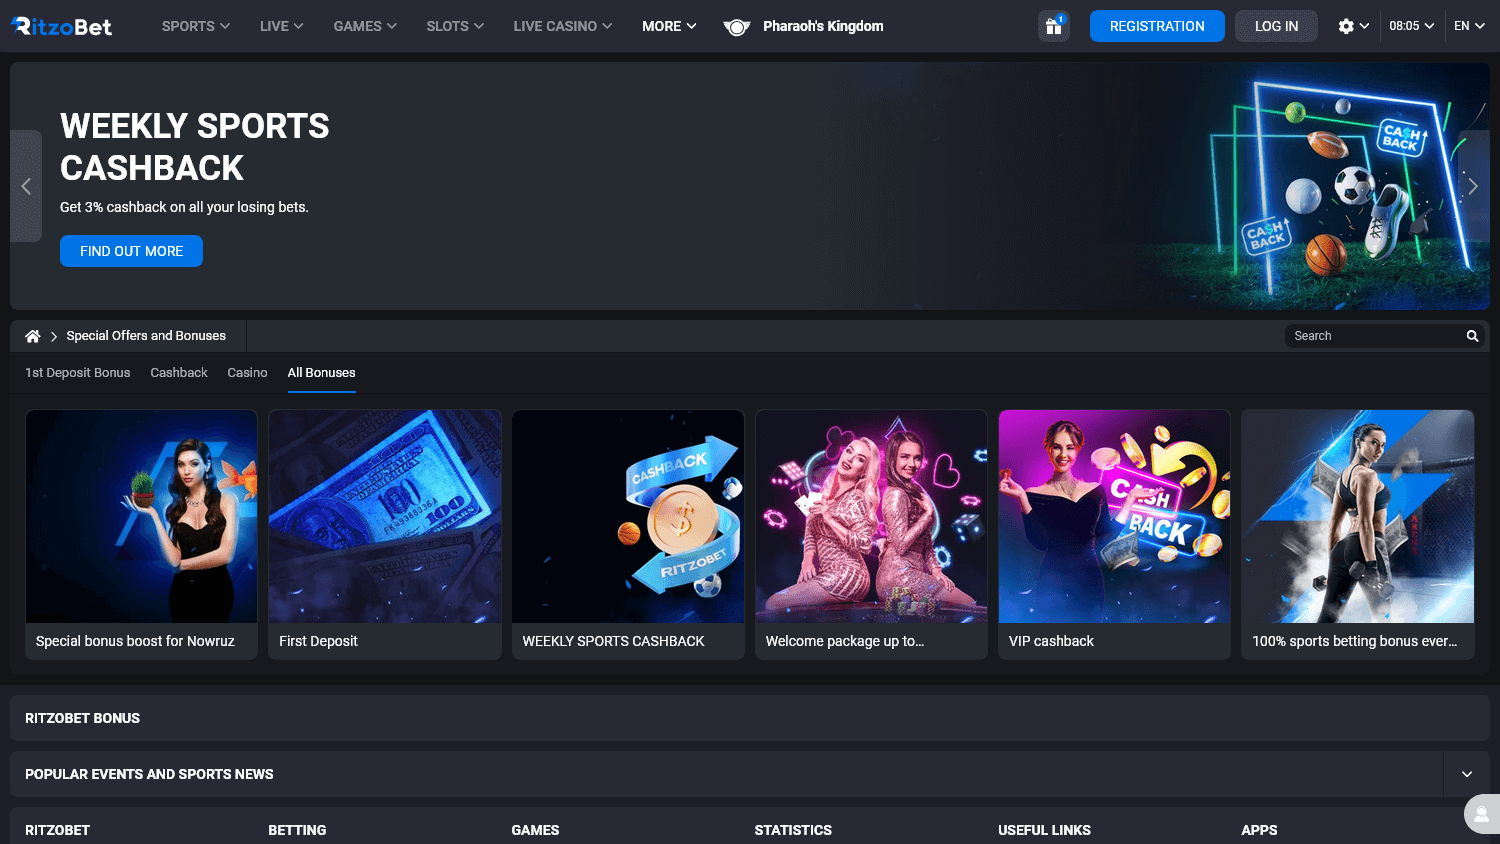
Task: Show next banner slide
Action: 1473,186
